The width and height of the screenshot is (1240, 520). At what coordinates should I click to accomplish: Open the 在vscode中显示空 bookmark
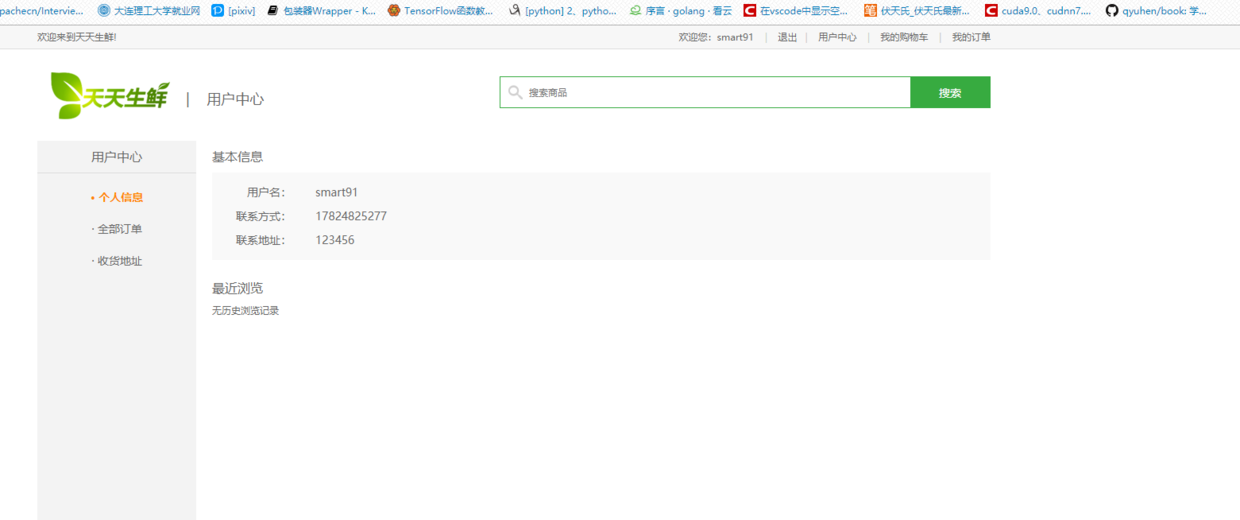[795, 11]
